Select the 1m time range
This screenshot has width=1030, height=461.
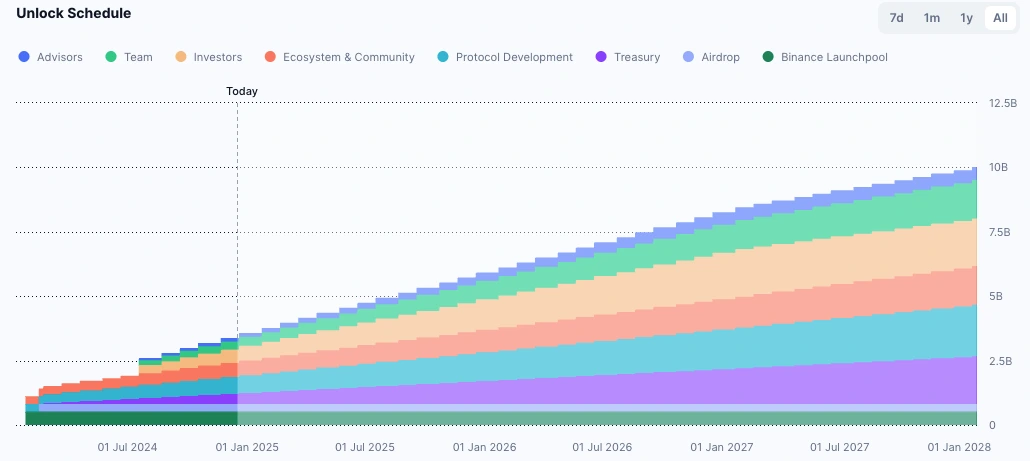pyautogui.click(x=931, y=18)
